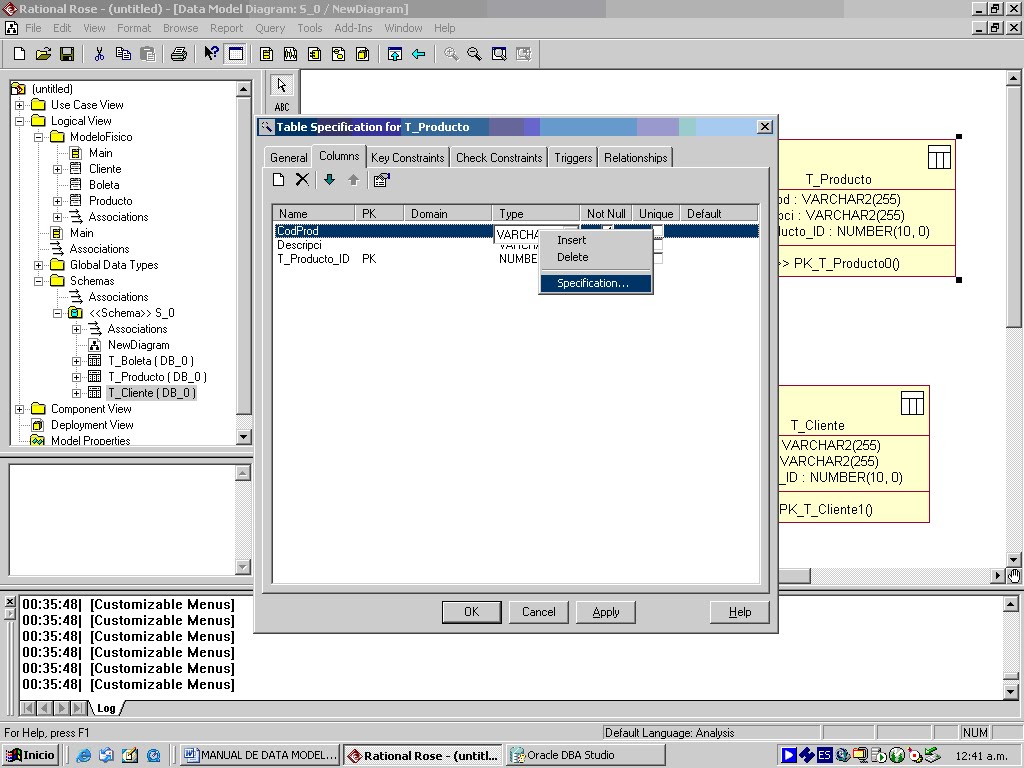
Task: Click the Cut scissors icon
Action: click(x=99, y=54)
